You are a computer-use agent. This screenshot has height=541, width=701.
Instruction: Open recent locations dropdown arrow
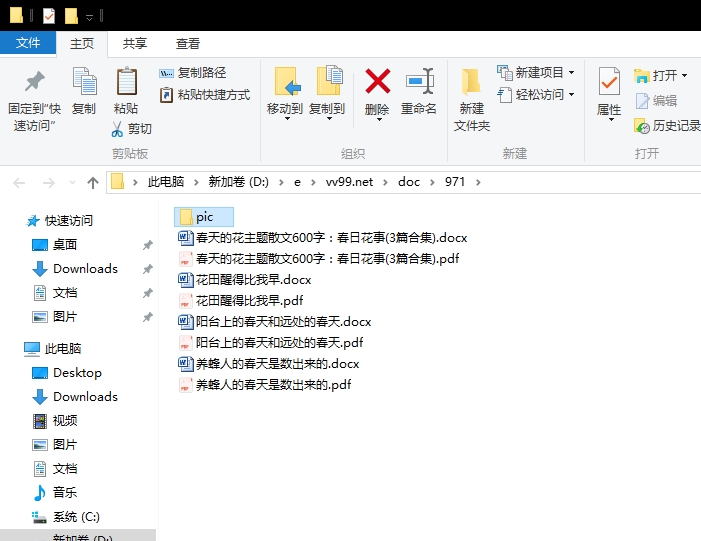click(x=72, y=182)
